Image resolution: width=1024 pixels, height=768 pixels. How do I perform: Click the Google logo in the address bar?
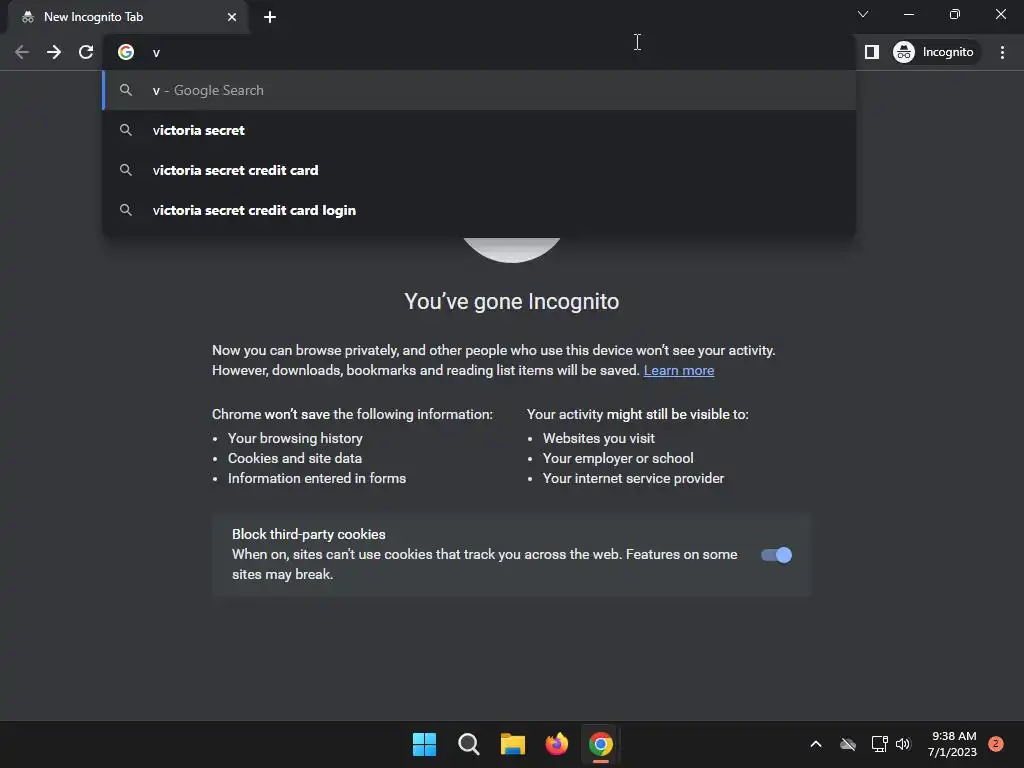[x=126, y=52]
